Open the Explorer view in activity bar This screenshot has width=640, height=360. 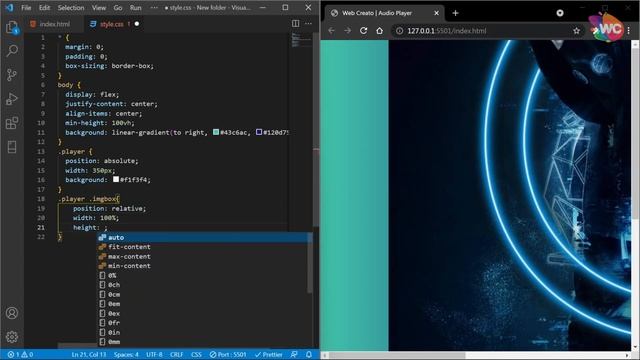12,28
